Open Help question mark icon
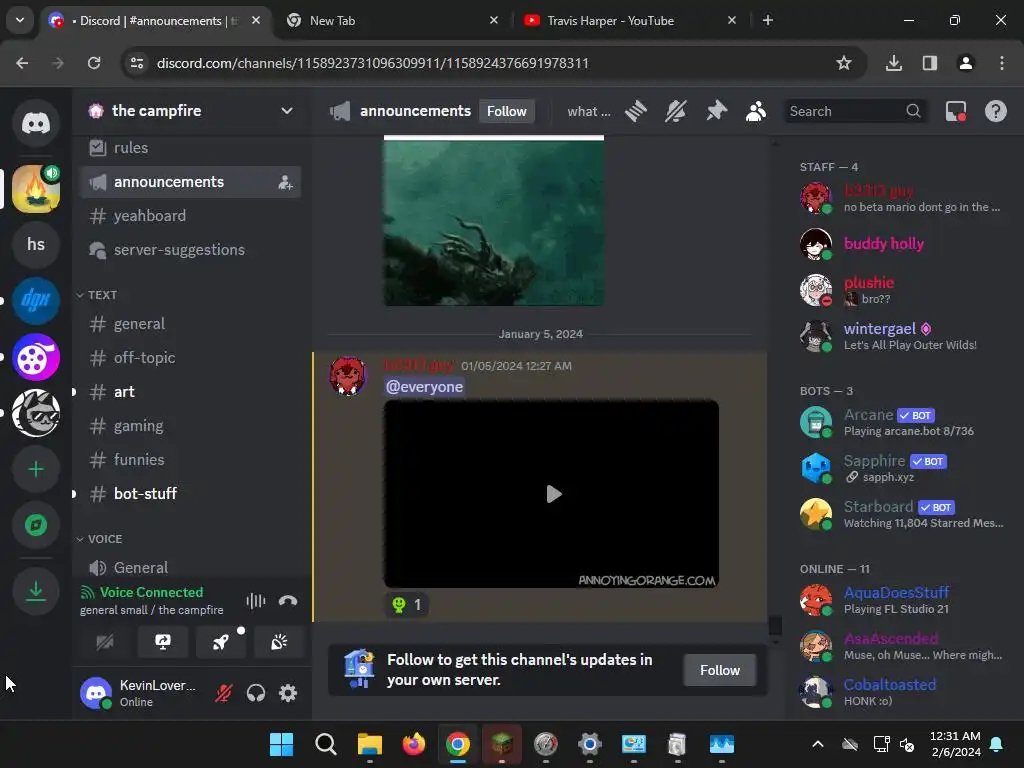Screen dimensions: 1024x768 click(995, 111)
